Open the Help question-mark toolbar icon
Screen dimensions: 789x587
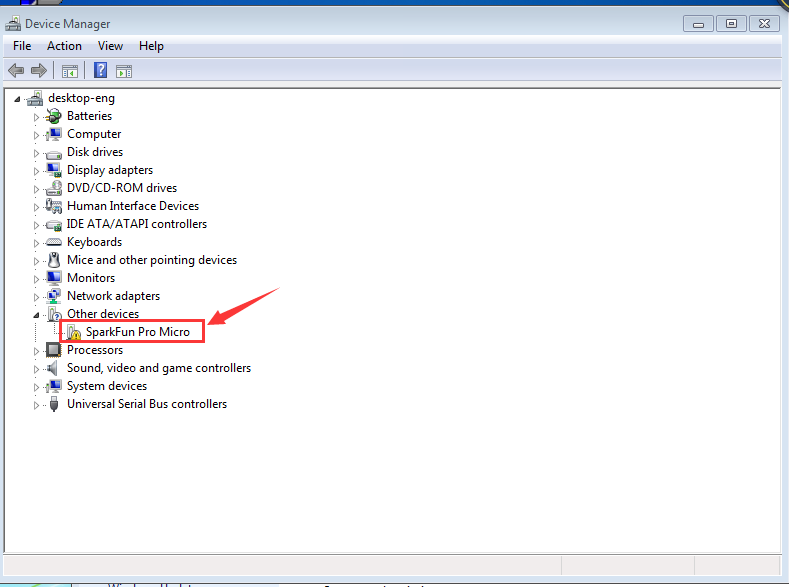tap(101, 70)
